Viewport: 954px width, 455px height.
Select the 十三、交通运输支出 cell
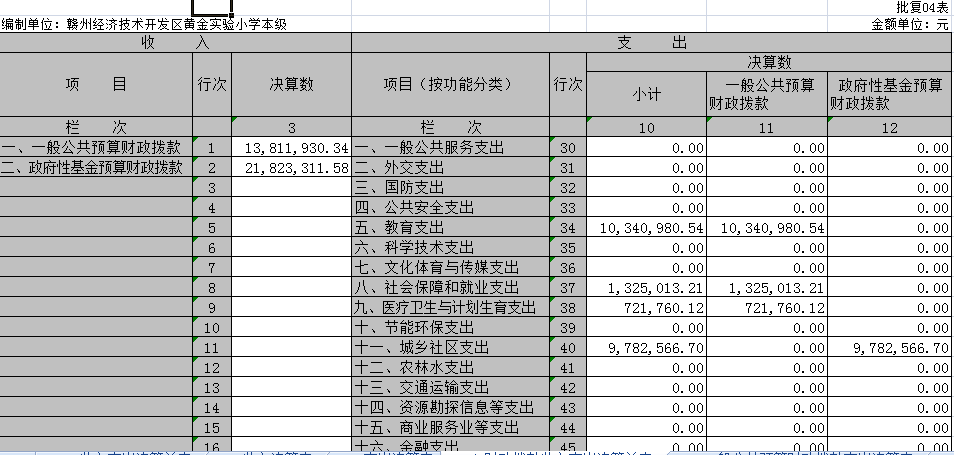[450, 387]
